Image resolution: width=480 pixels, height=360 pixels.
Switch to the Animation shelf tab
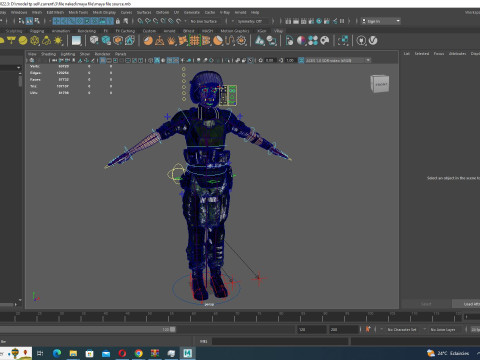[x=61, y=31]
